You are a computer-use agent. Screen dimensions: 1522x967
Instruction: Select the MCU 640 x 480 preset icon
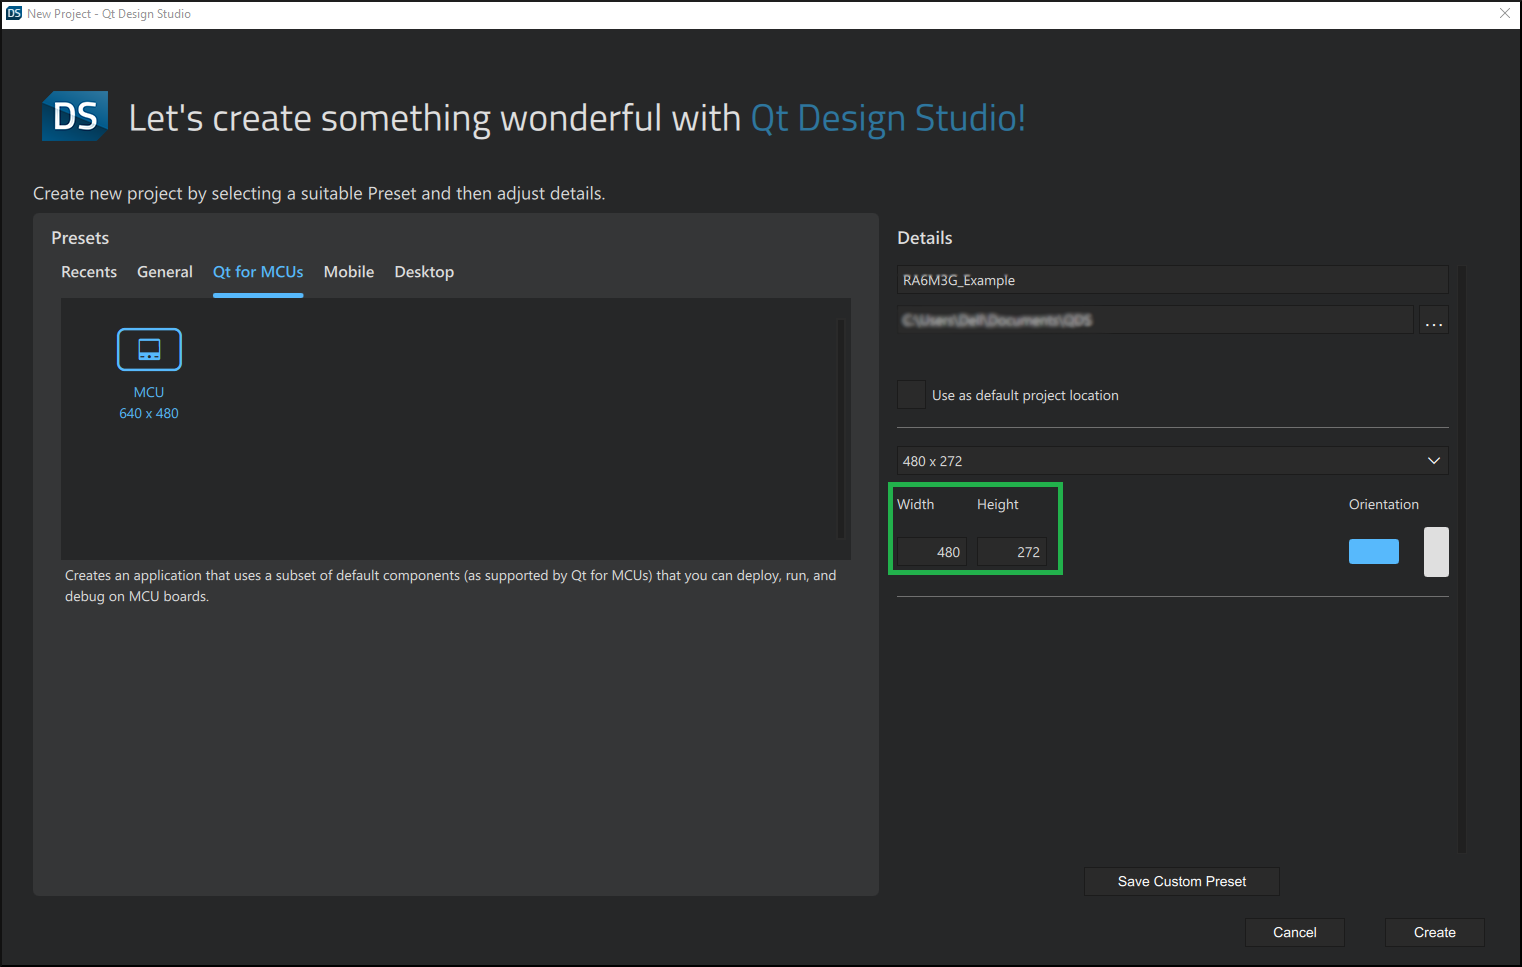click(x=149, y=350)
